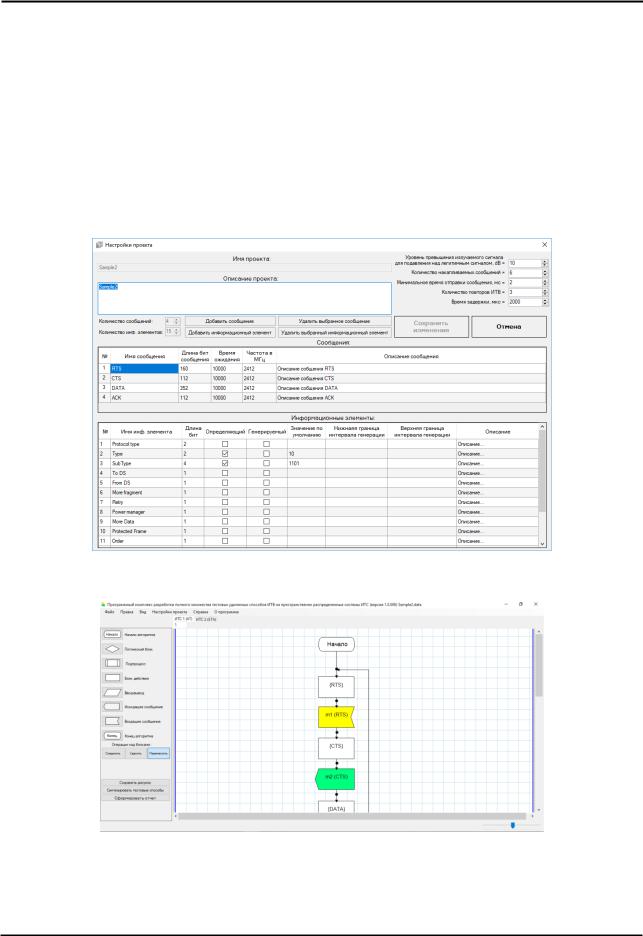Select the DATA row in messages table
Image resolution: width=643 pixels, height=936 pixels.
pyautogui.click(x=322, y=387)
